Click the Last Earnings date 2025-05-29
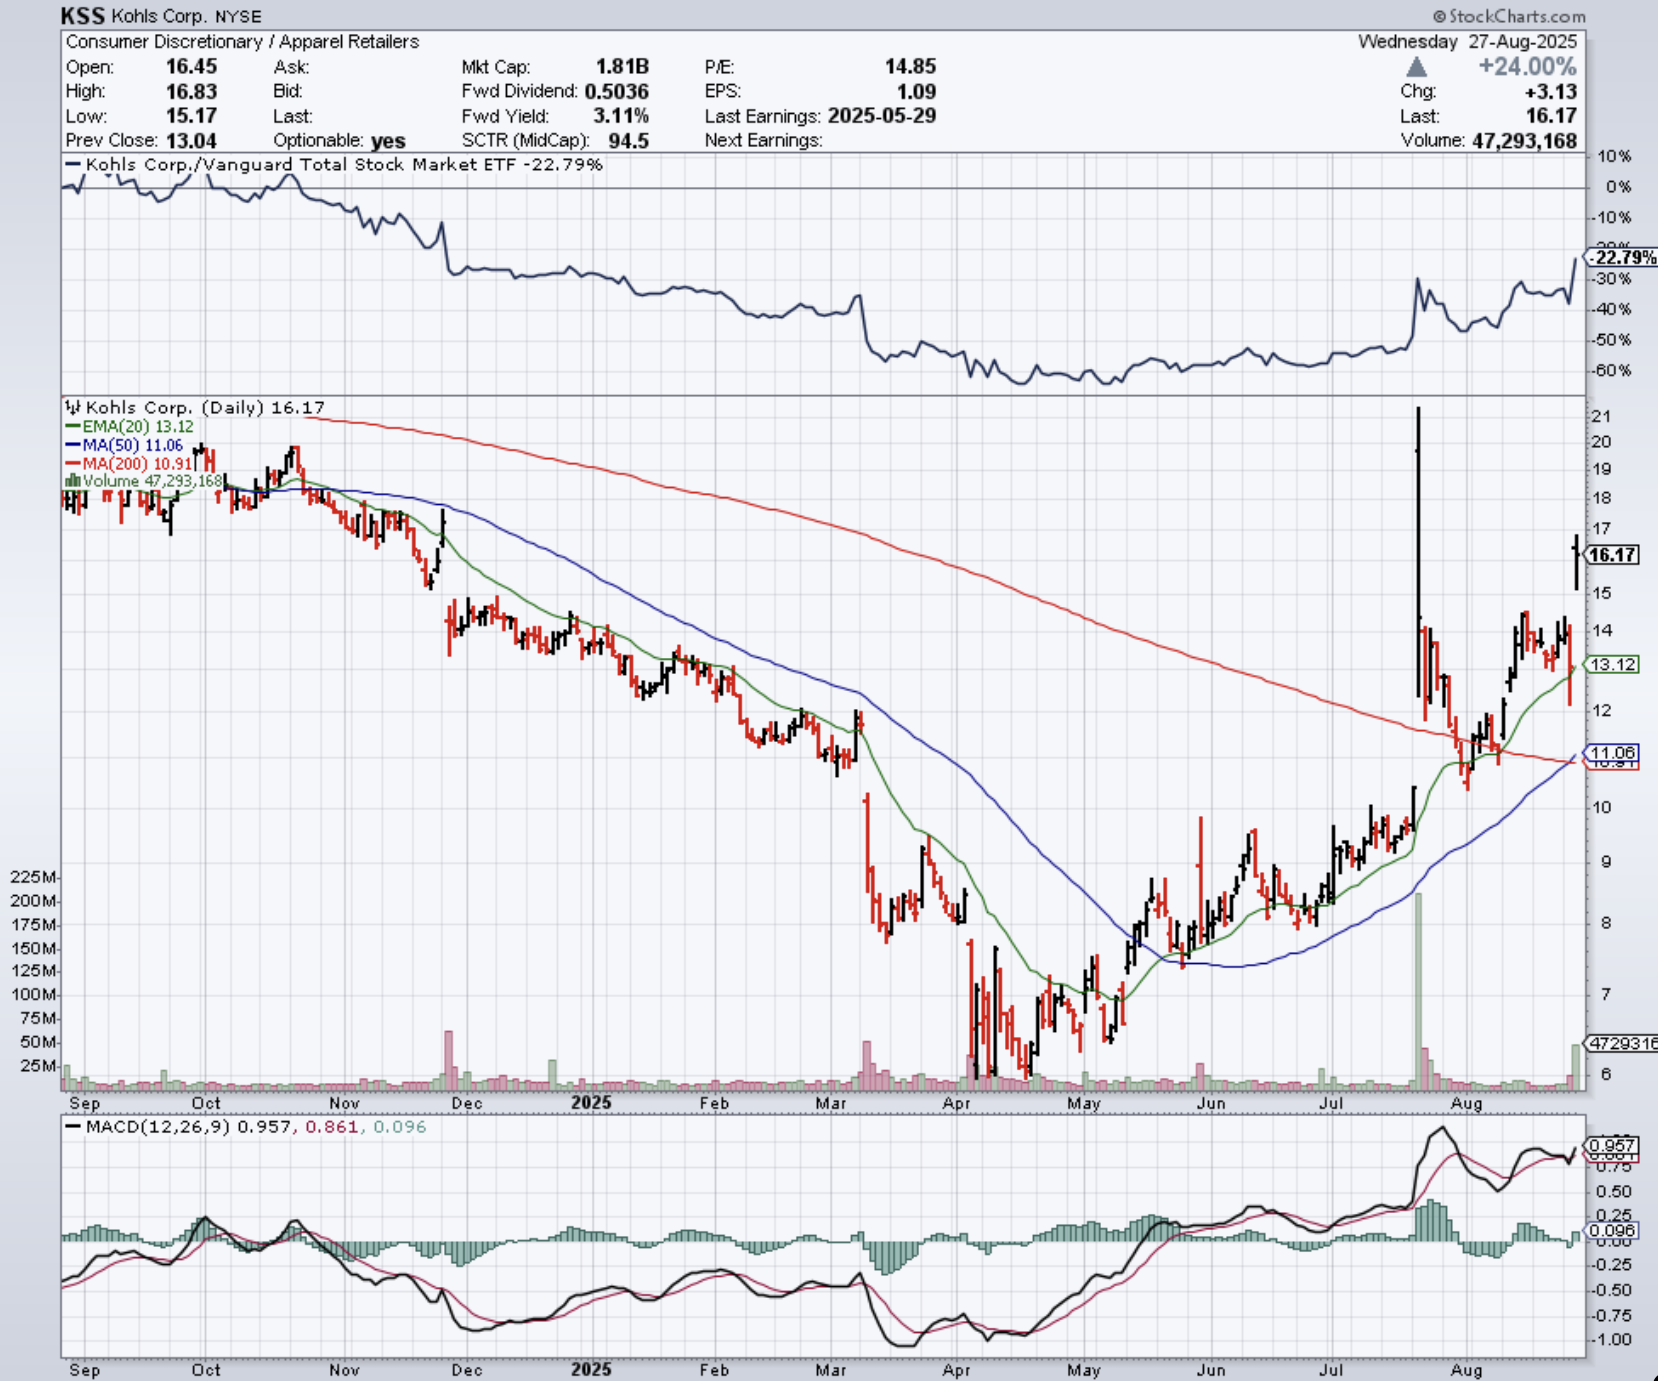The width and height of the screenshot is (1658, 1381). (882, 116)
